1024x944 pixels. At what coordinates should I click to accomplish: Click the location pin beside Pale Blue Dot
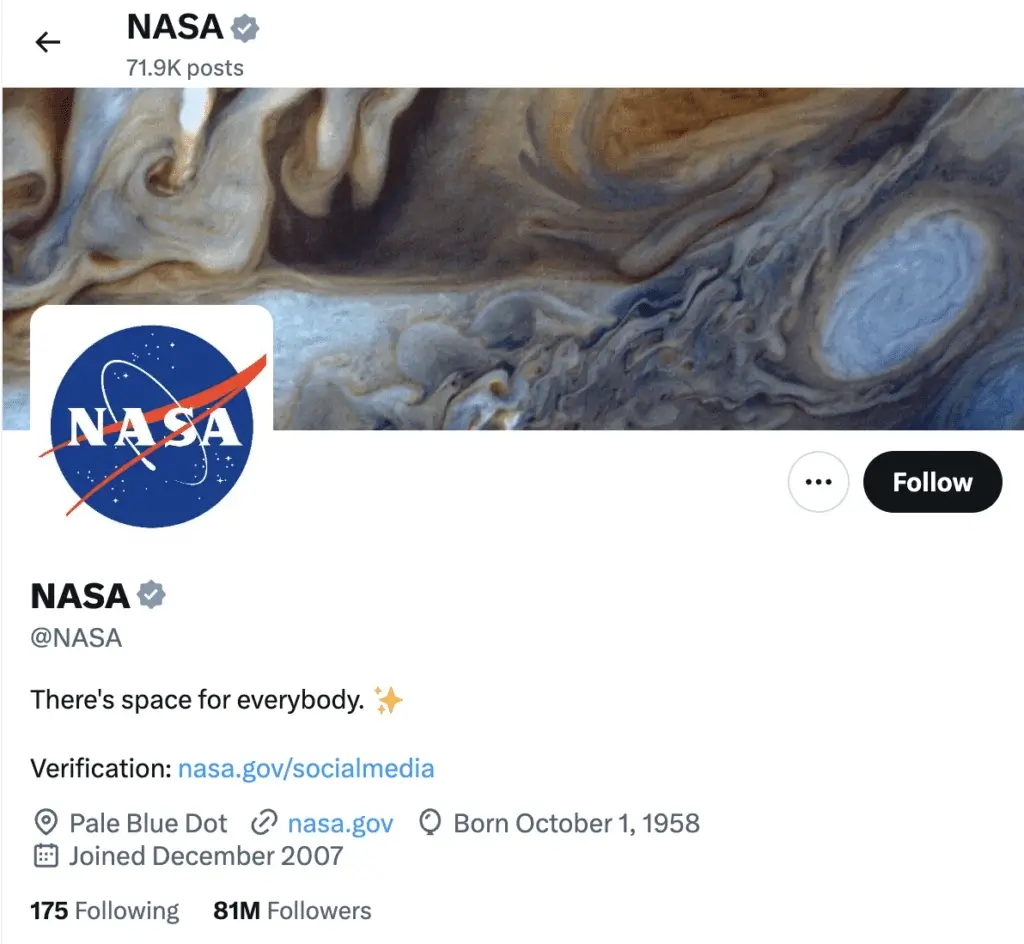click(44, 822)
